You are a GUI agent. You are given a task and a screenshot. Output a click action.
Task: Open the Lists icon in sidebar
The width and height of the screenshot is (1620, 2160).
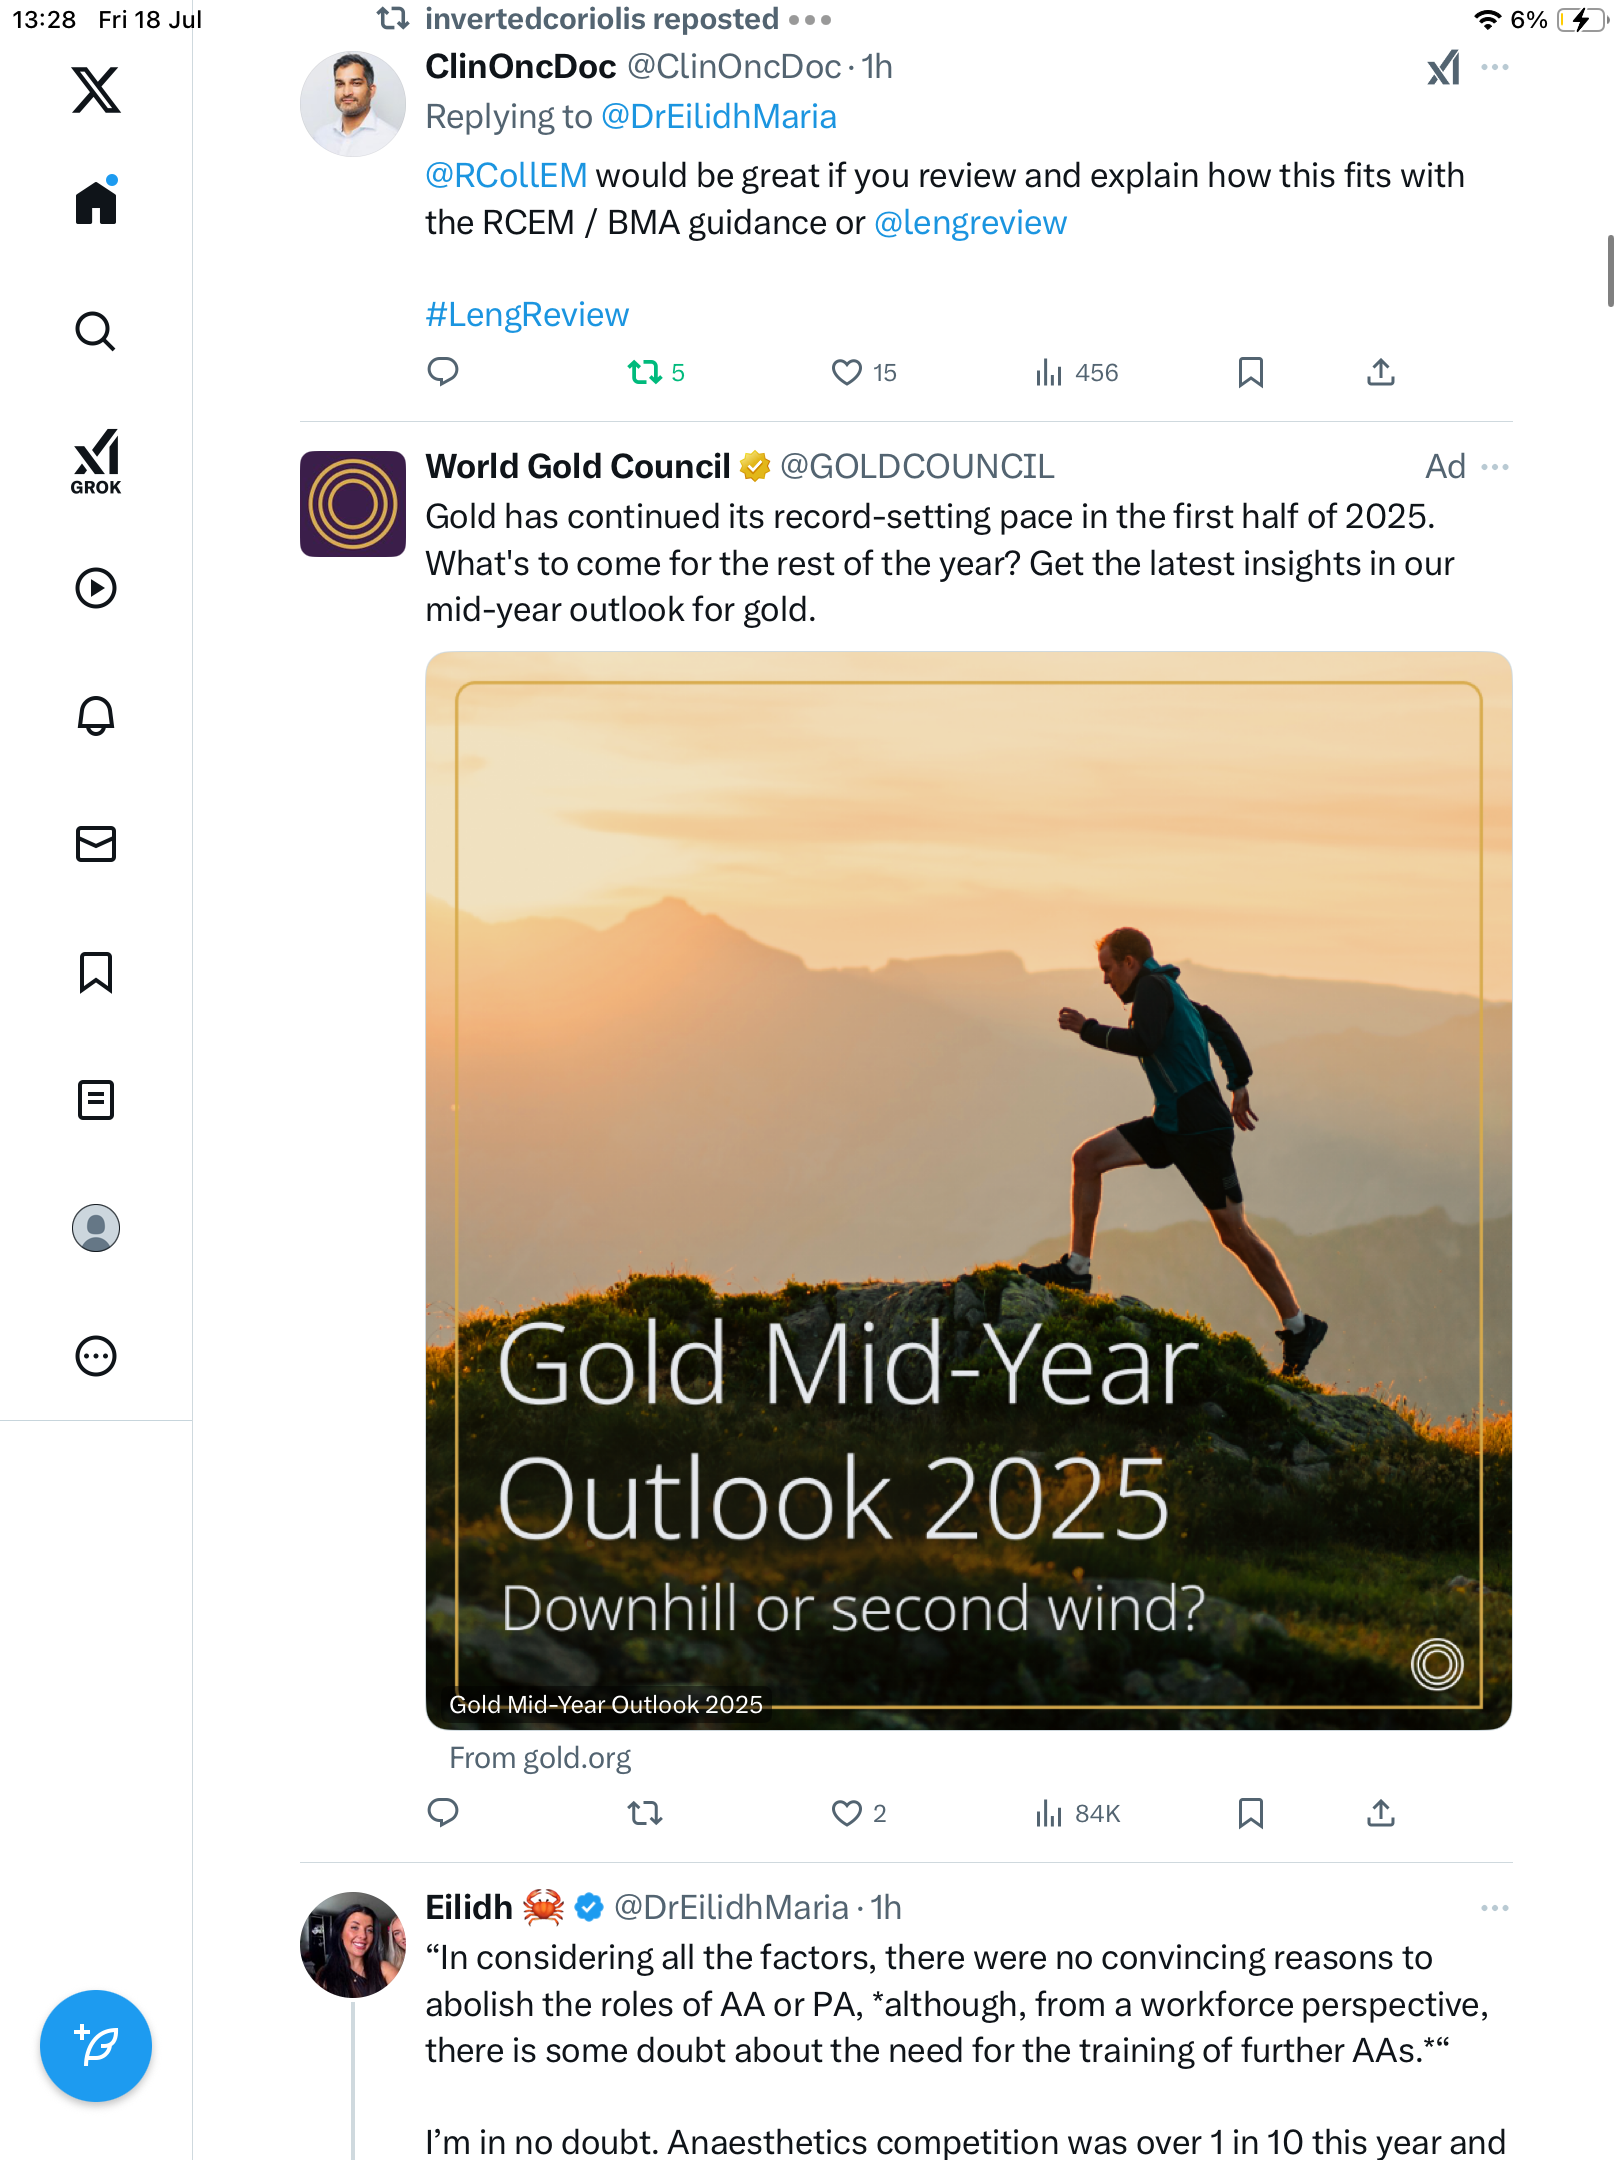[x=96, y=1100]
